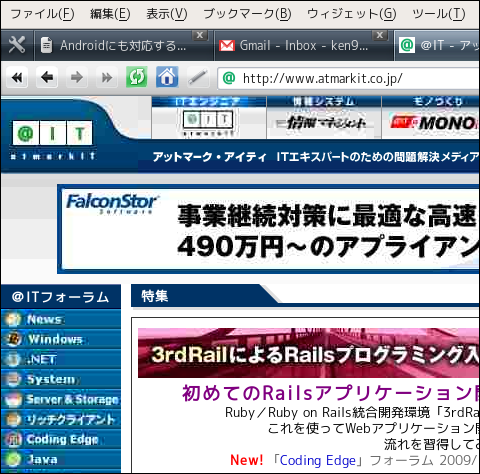The height and width of the screenshot is (474, 480).
Task: Open the Windows forum link
Action: click(55, 339)
